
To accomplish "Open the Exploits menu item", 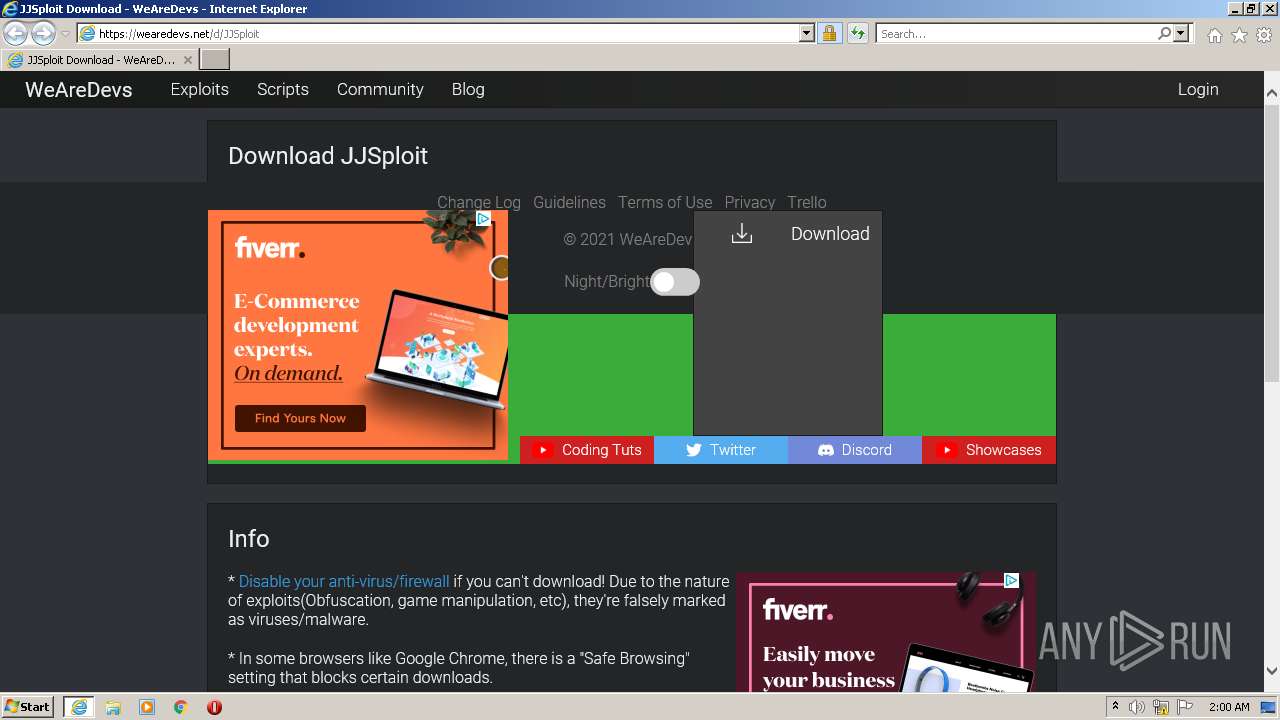I will tap(200, 89).
